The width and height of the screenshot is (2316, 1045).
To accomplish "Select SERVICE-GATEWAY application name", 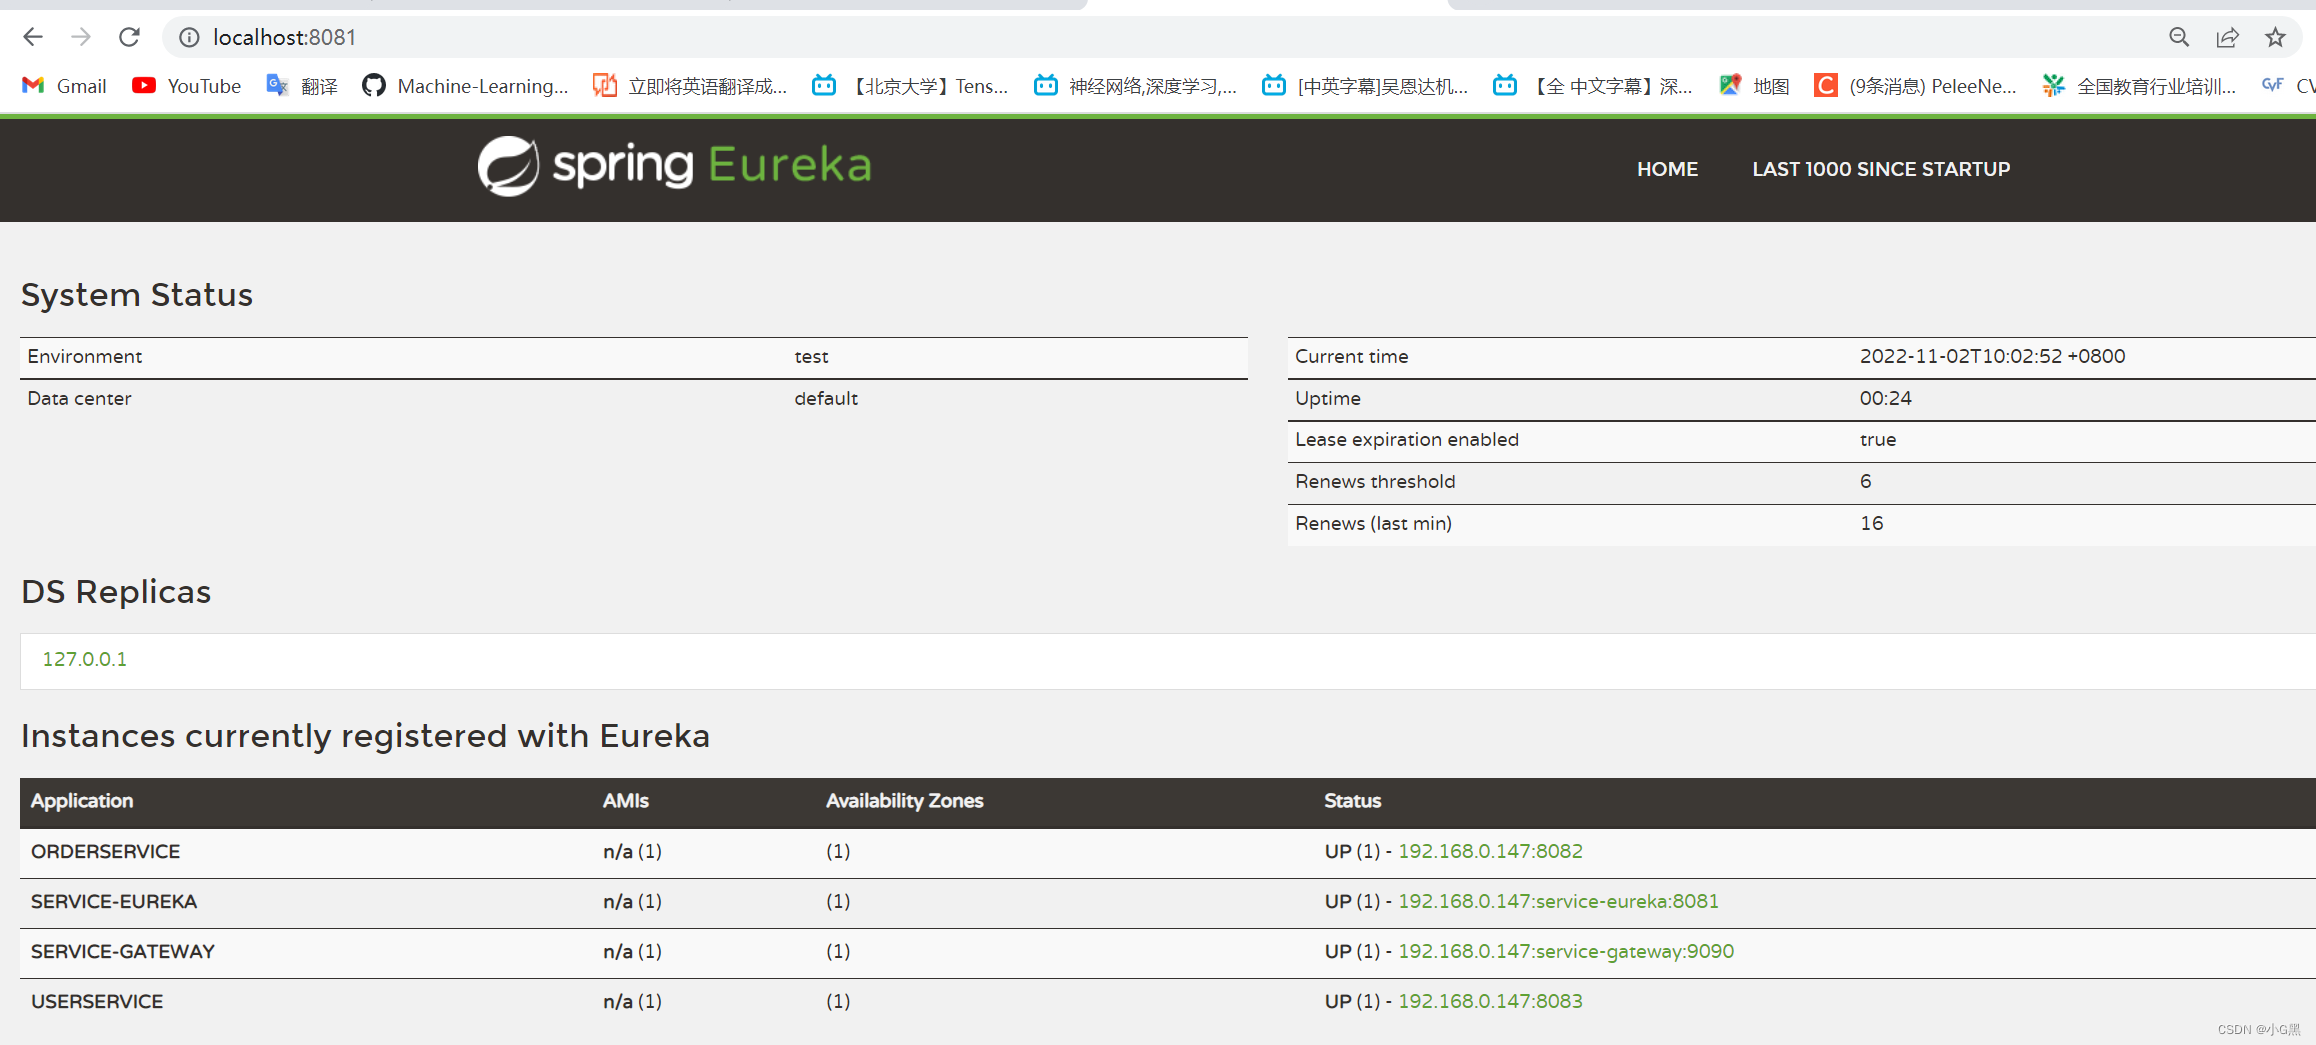I will (x=123, y=951).
